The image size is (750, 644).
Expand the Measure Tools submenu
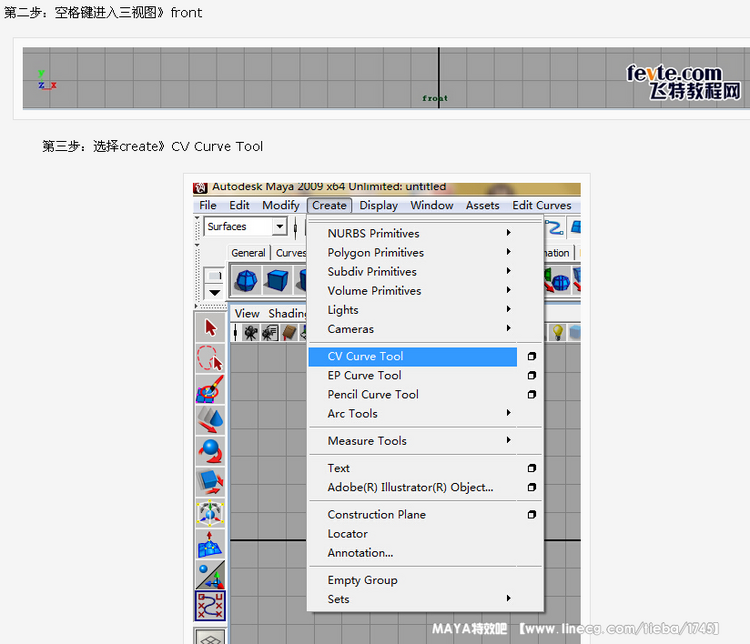click(509, 440)
